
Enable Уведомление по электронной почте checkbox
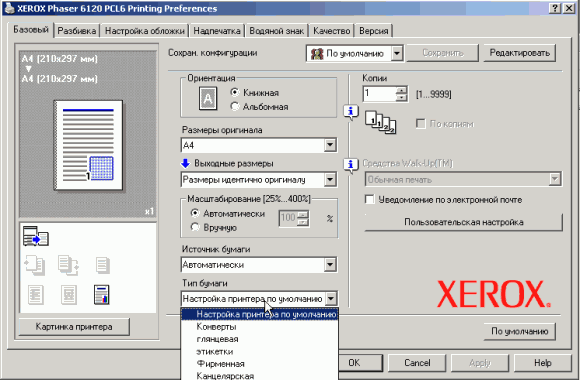coord(370,200)
